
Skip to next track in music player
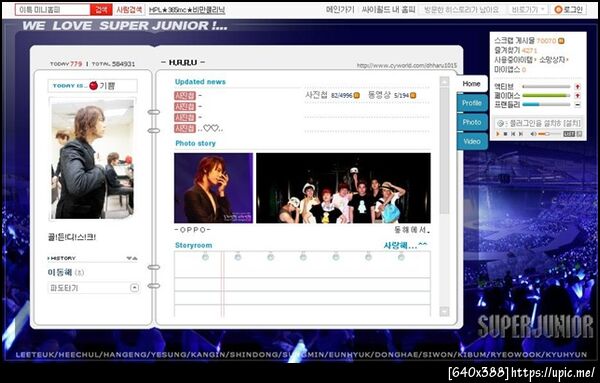pos(520,134)
